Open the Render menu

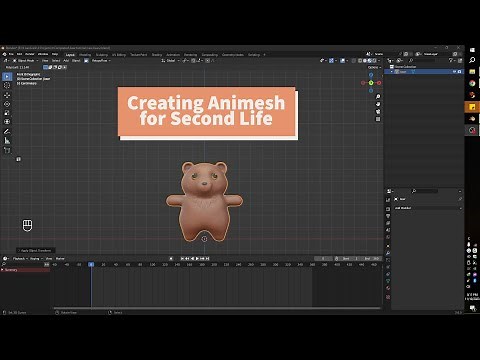[x=30, y=54]
